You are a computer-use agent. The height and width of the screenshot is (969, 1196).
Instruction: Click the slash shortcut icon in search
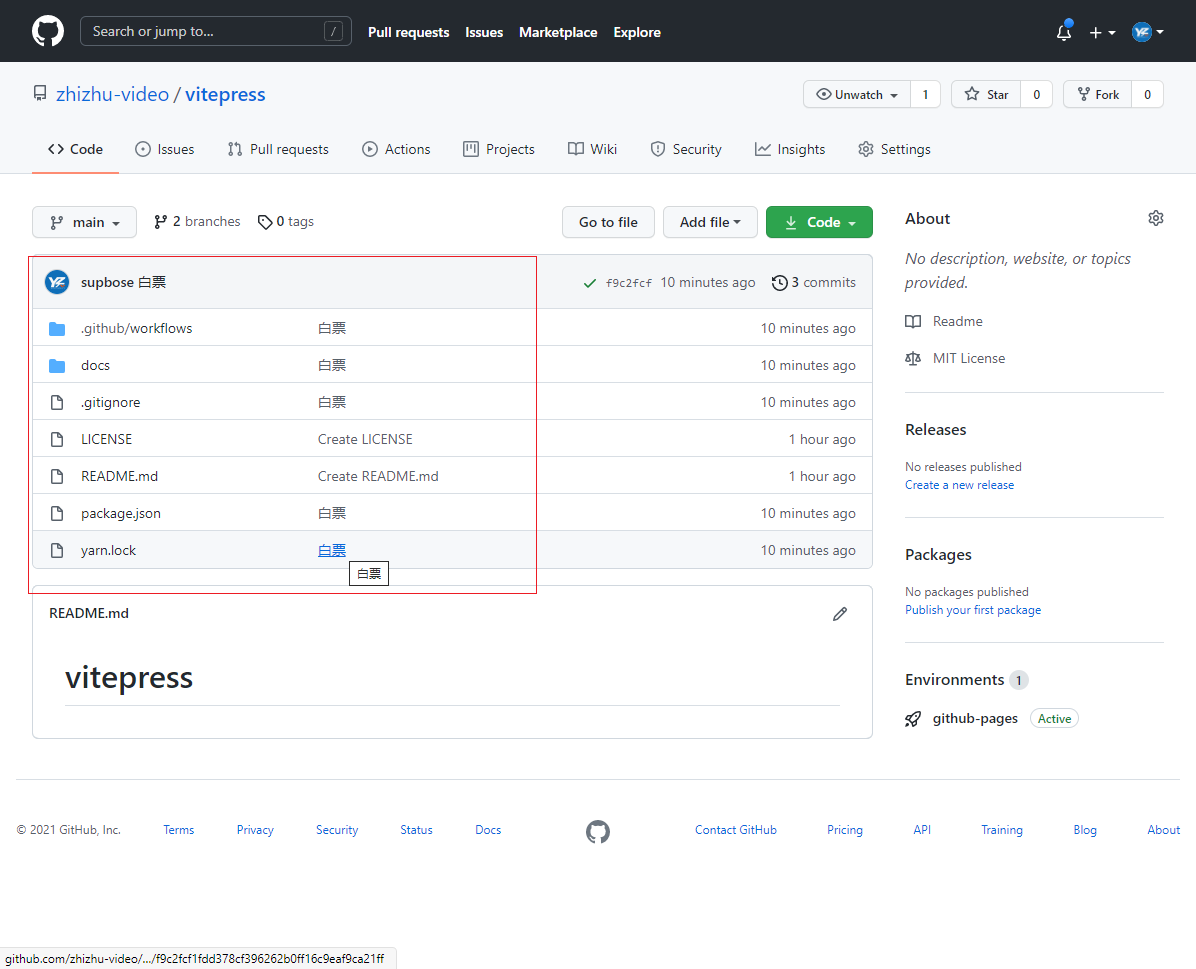pyautogui.click(x=333, y=31)
